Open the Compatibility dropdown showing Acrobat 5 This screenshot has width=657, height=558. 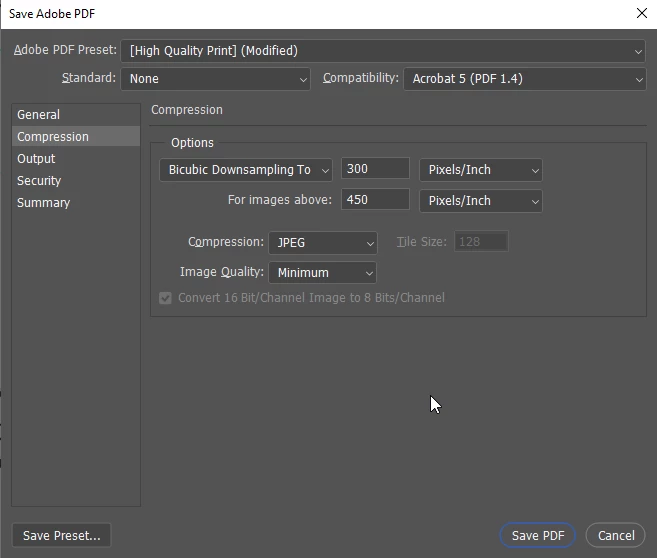click(x=525, y=79)
